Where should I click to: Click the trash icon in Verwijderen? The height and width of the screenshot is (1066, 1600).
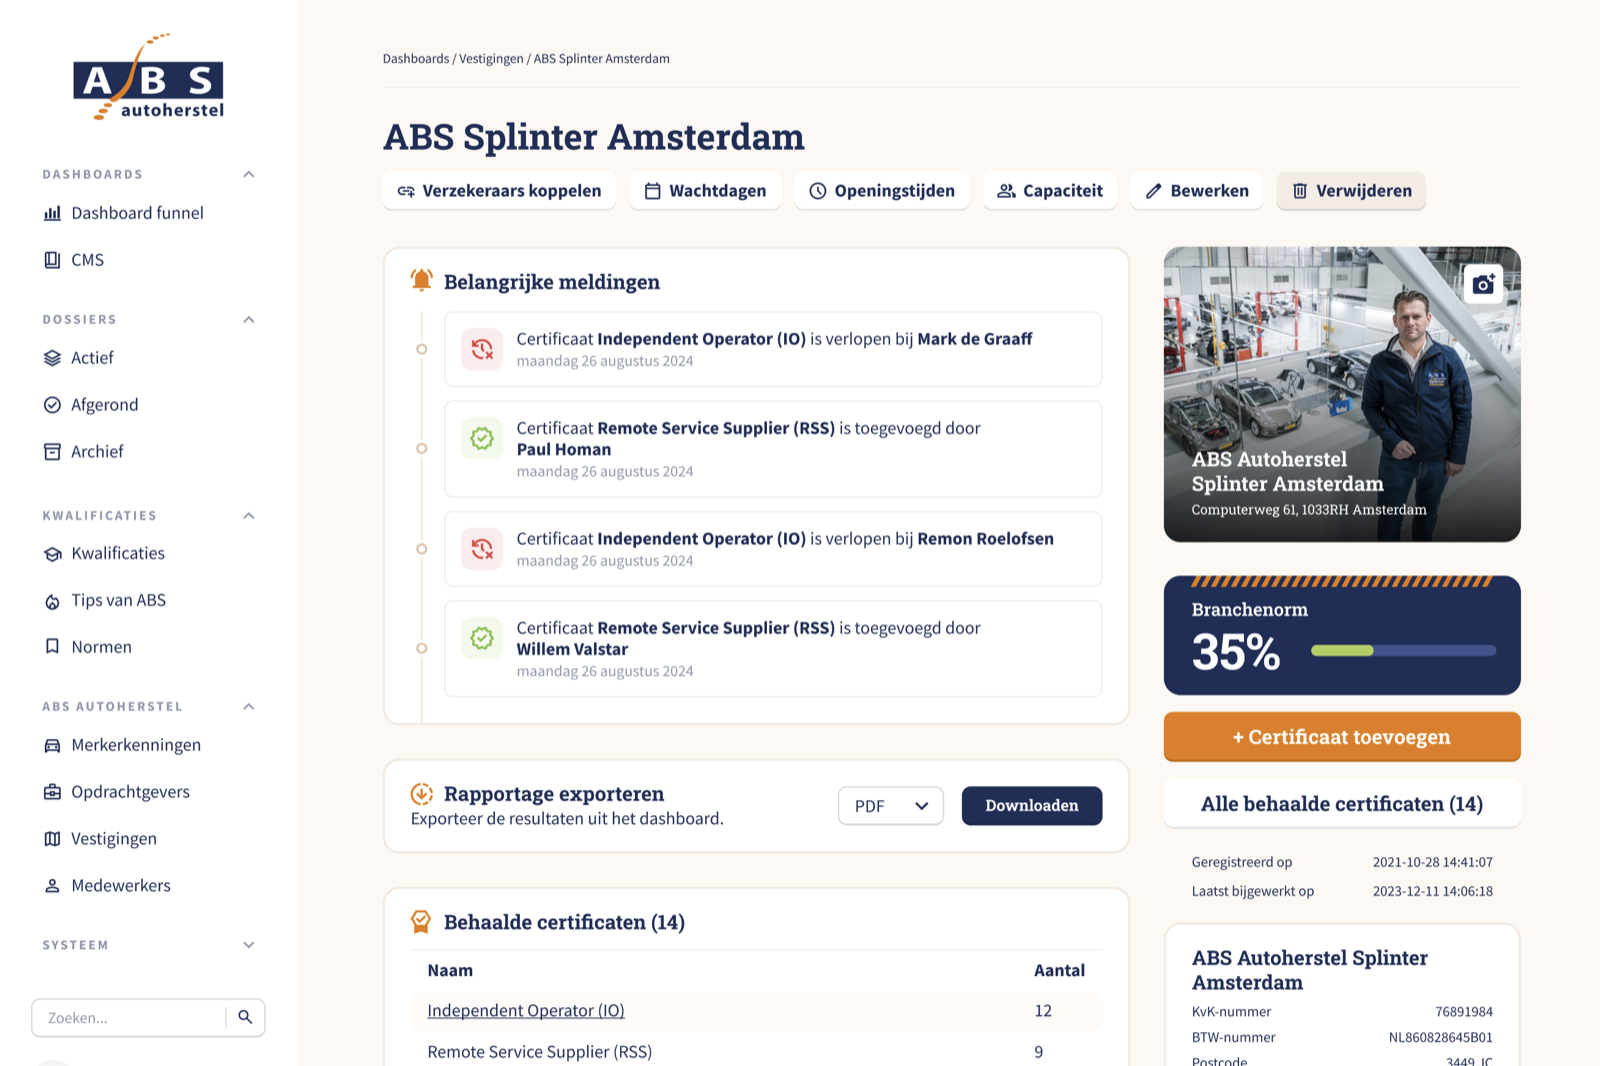1300,191
